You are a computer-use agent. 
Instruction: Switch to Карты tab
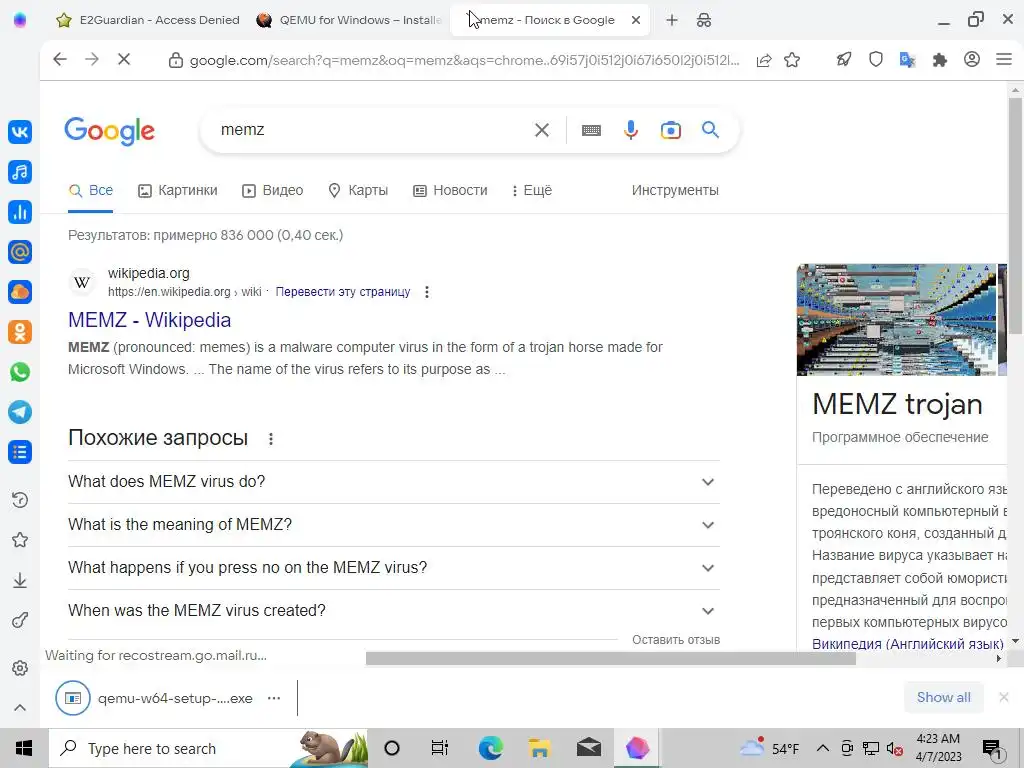point(358,190)
